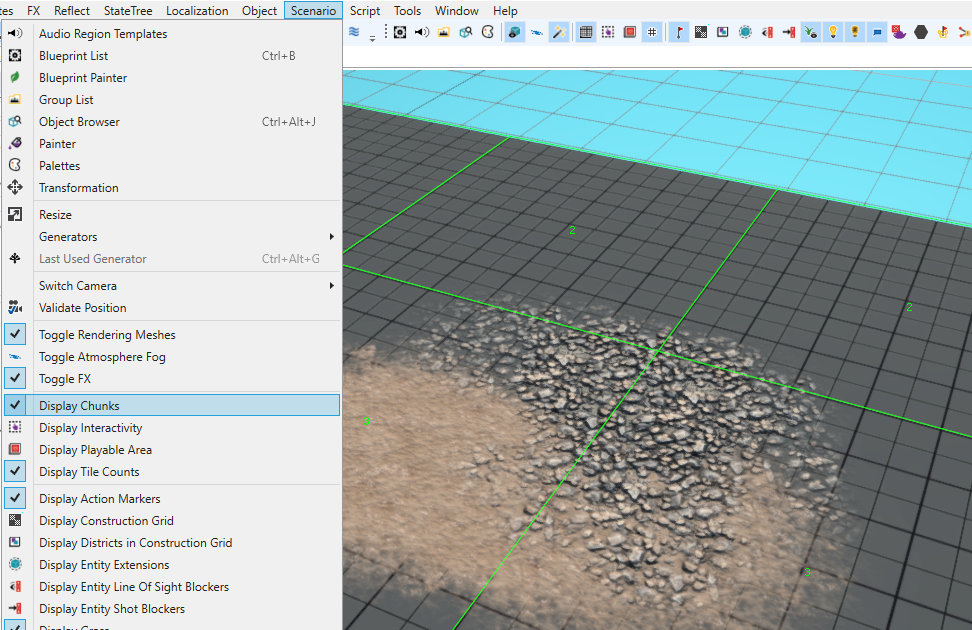Click the entity extensions toolbar icon
The height and width of the screenshot is (630, 972).
click(x=745, y=32)
